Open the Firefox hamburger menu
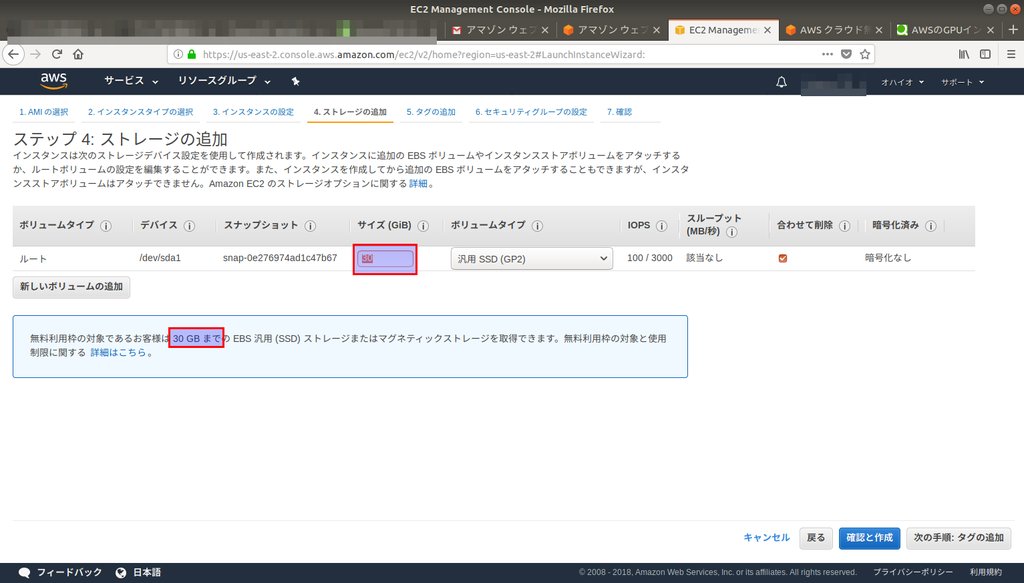Image resolution: width=1024 pixels, height=583 pixels. pyautogui.click(x=1011, y=54)
